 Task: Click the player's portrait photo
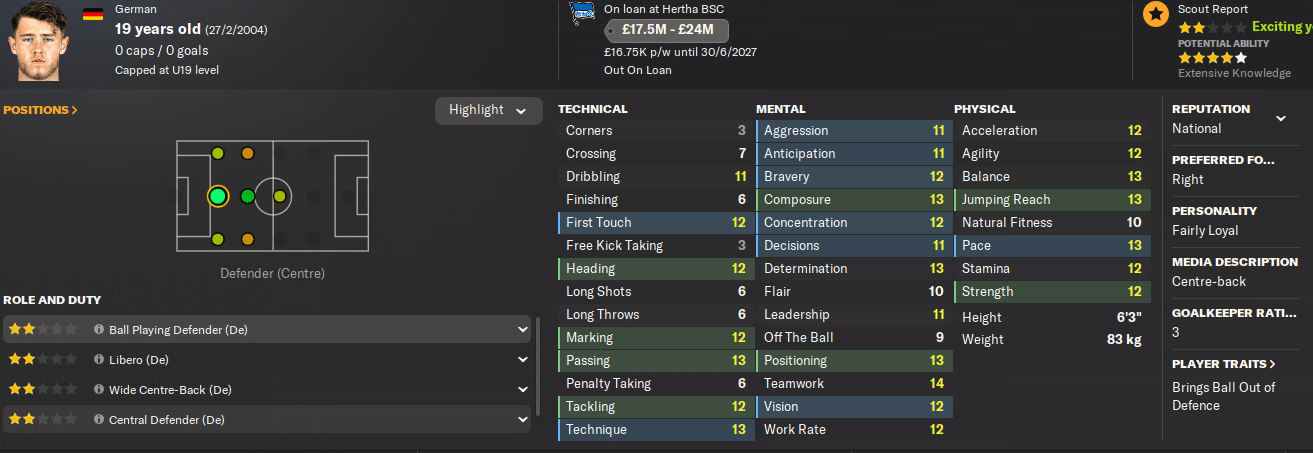[41, 40]
